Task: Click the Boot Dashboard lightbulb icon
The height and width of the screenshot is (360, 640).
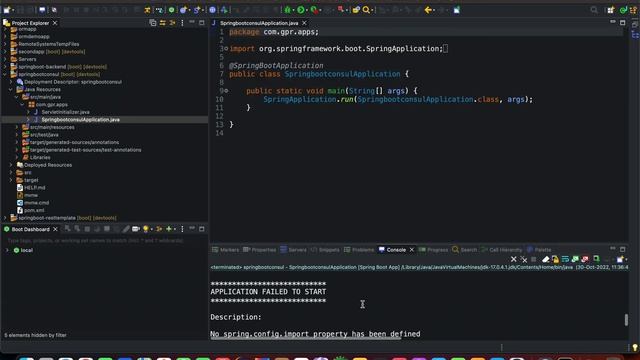Action: point(146,229)
